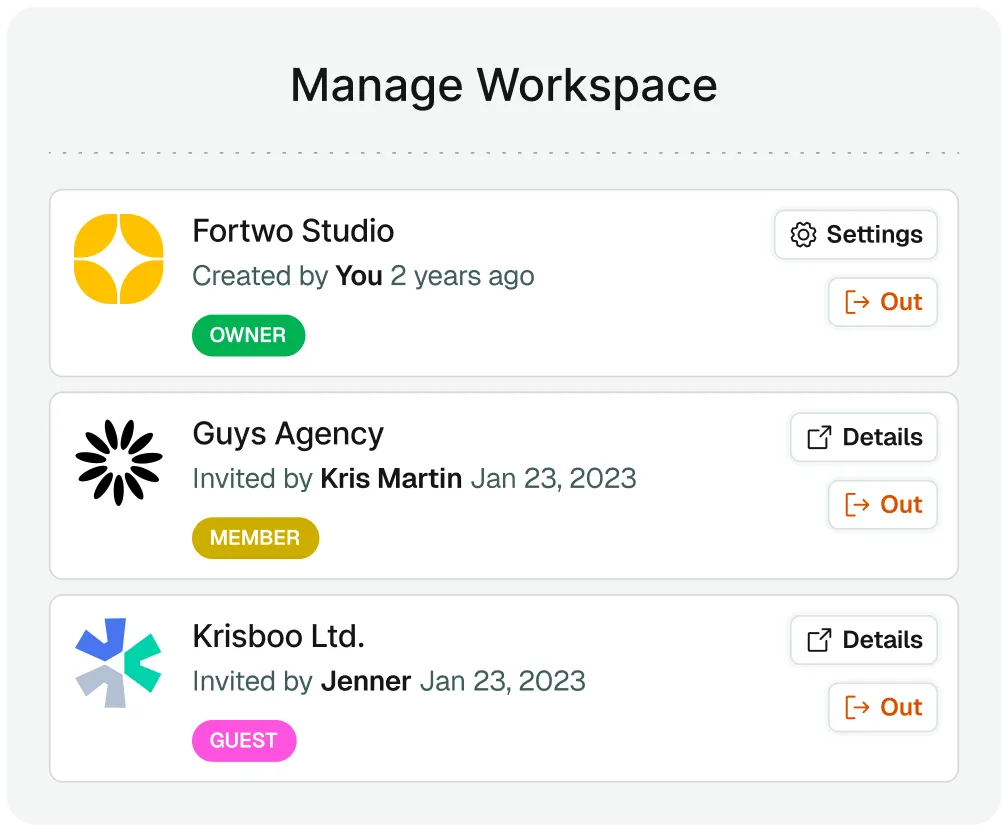Click external-link icon in Krisboo Details
Viewport: 1008px width, 825px height.
point(819,640)
